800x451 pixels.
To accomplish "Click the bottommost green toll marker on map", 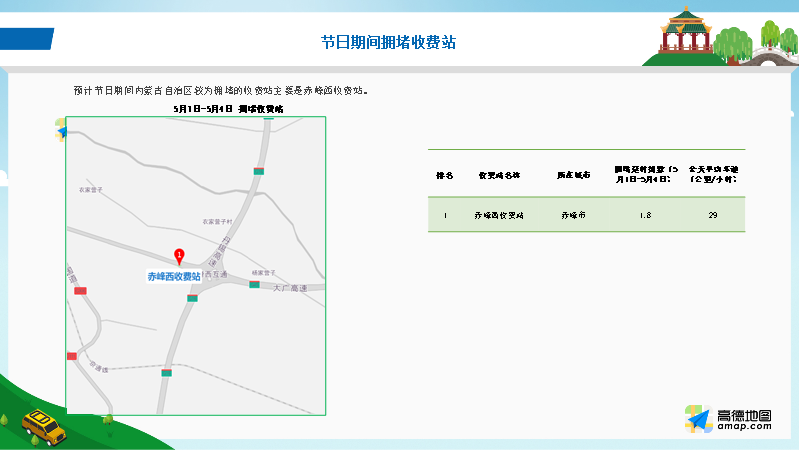I will [x=167, y=373].
